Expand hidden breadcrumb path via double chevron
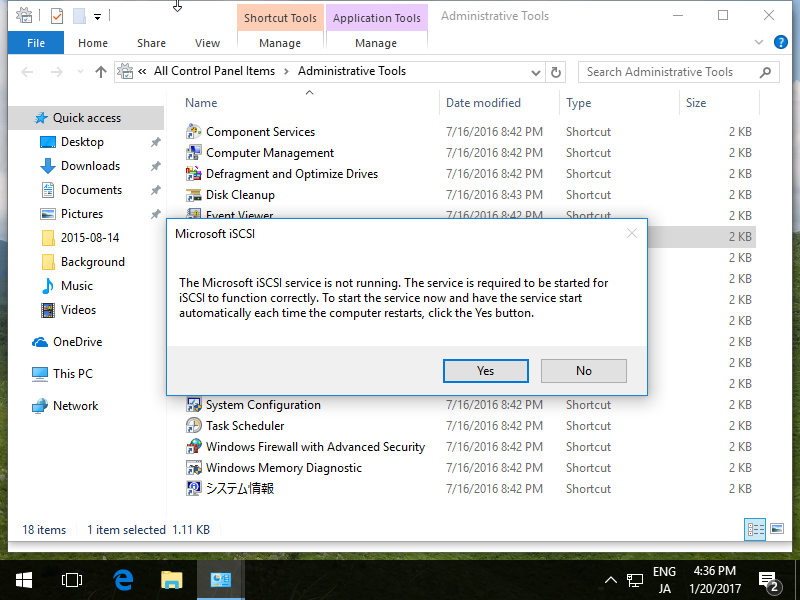Screen dimensions: 800x600 [x=142, y=71]
